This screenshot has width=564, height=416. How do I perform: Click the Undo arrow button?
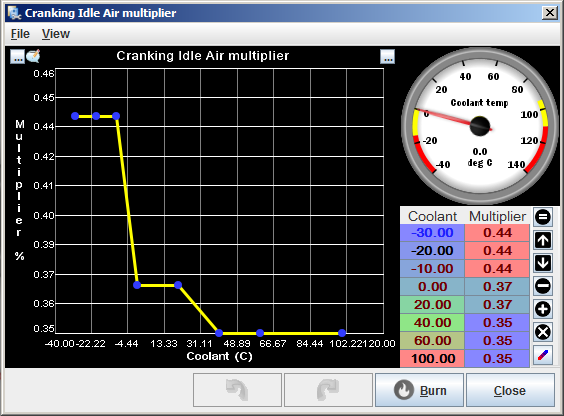[237, 390]
